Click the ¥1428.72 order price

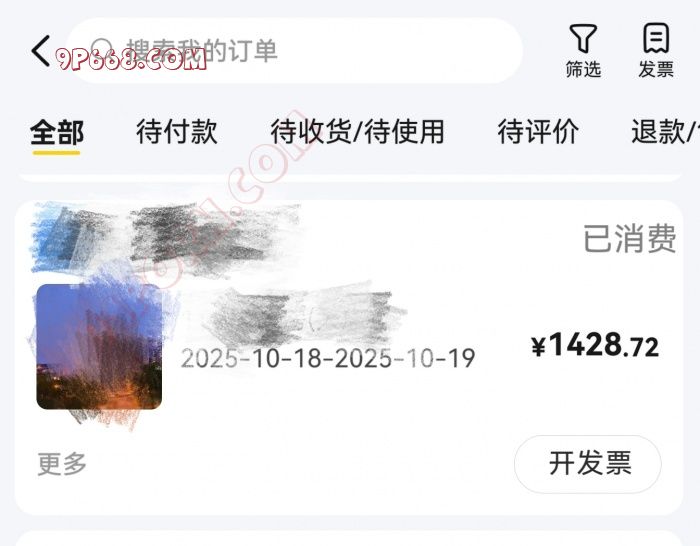[595, 345]
